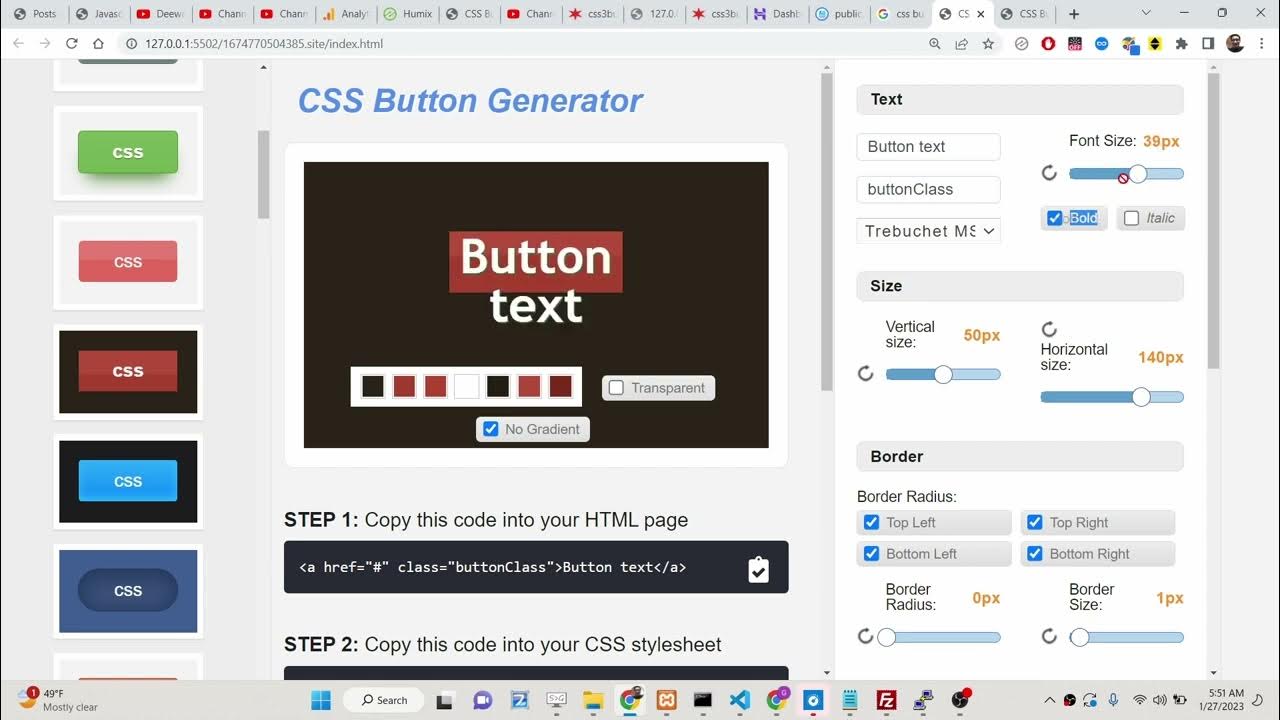This screenshot has height=720, width=1280.
Task: Check the Transparent checkbox
Action: click(616, 388)
